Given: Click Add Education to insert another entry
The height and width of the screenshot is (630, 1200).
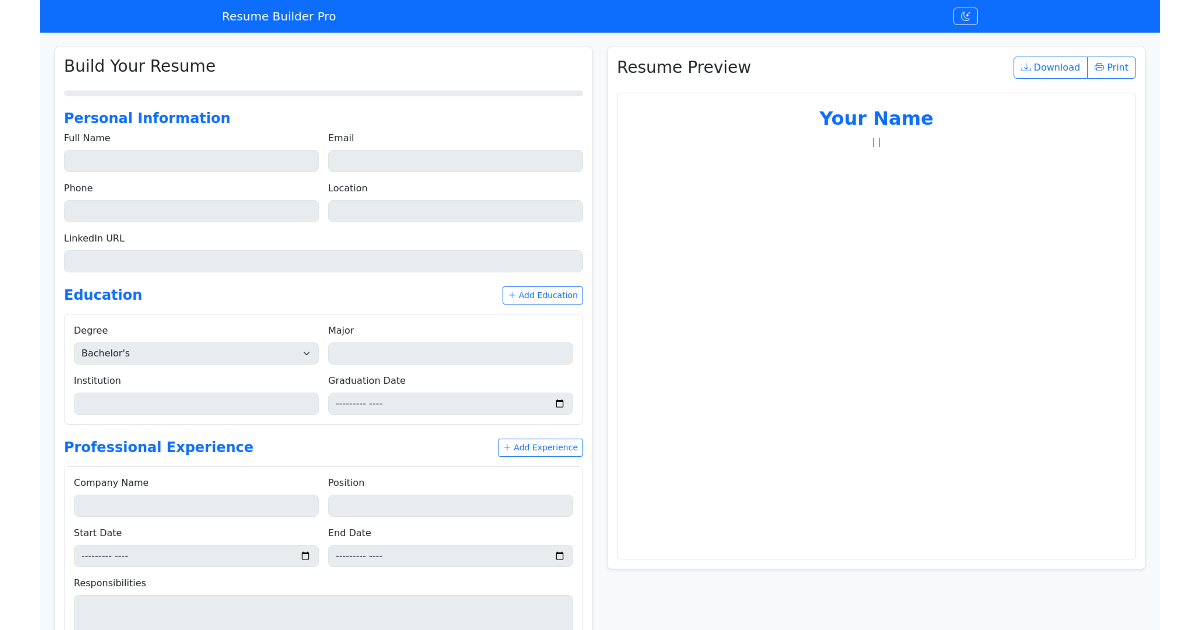Looking at the screenshot, I should (542, 295).
